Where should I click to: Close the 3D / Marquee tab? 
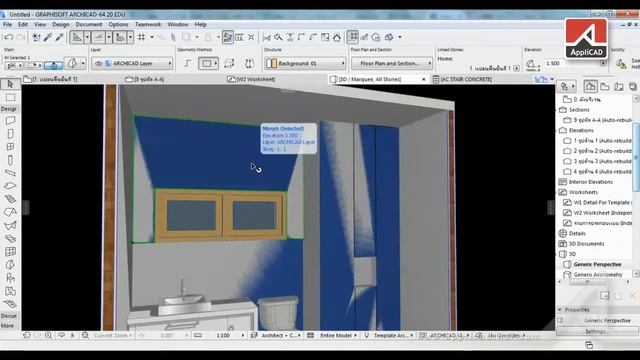click(x=424, y=79)
